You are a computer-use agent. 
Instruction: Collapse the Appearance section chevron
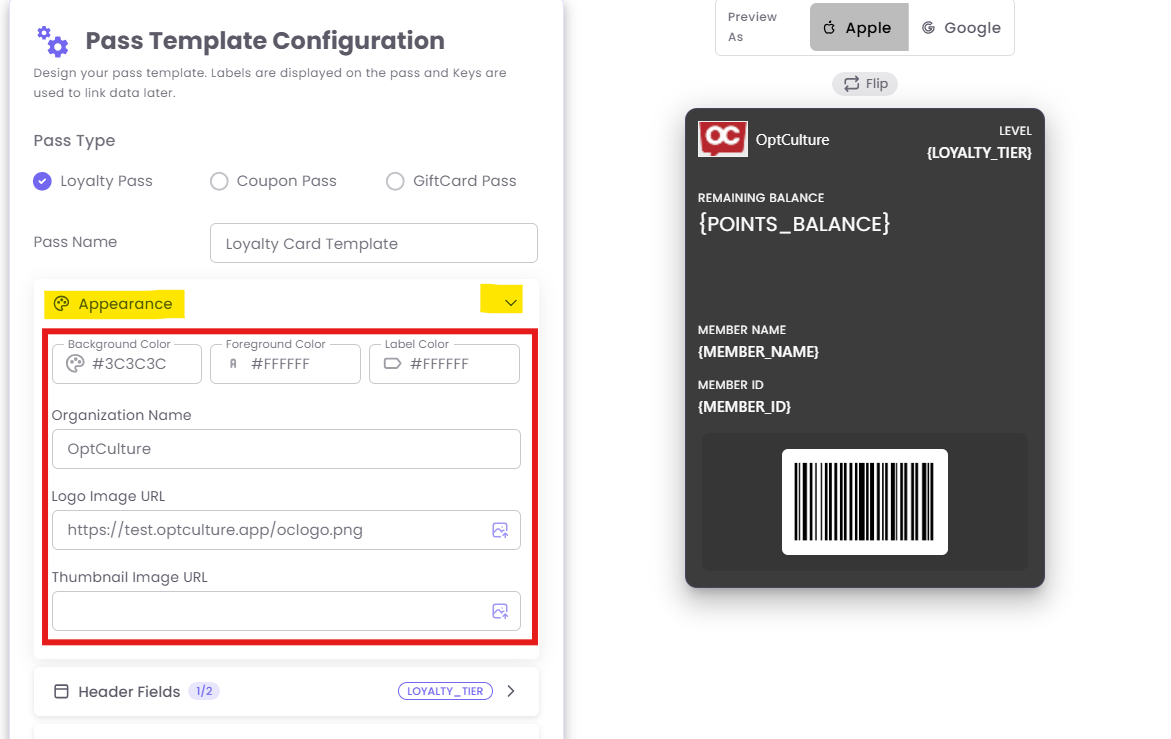coord(511,303)
